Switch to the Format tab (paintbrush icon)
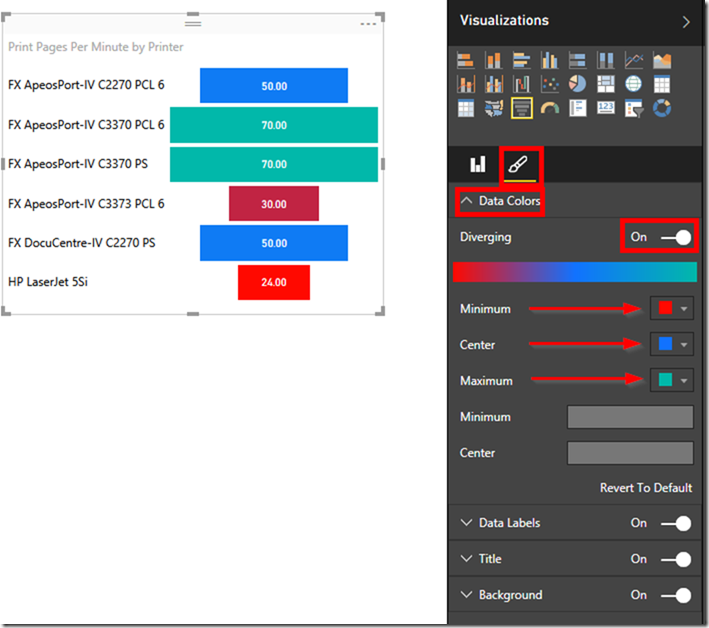Image resolution: width=709 pixels, height=628 pixels. 518,164
